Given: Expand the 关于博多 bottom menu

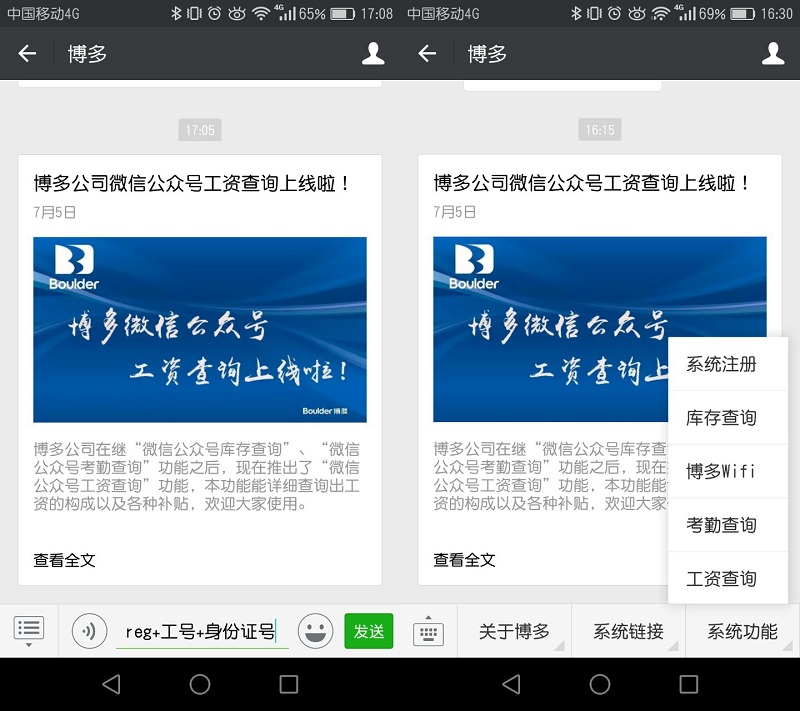Looking at the screenshot, I should [x=514, y=631].
